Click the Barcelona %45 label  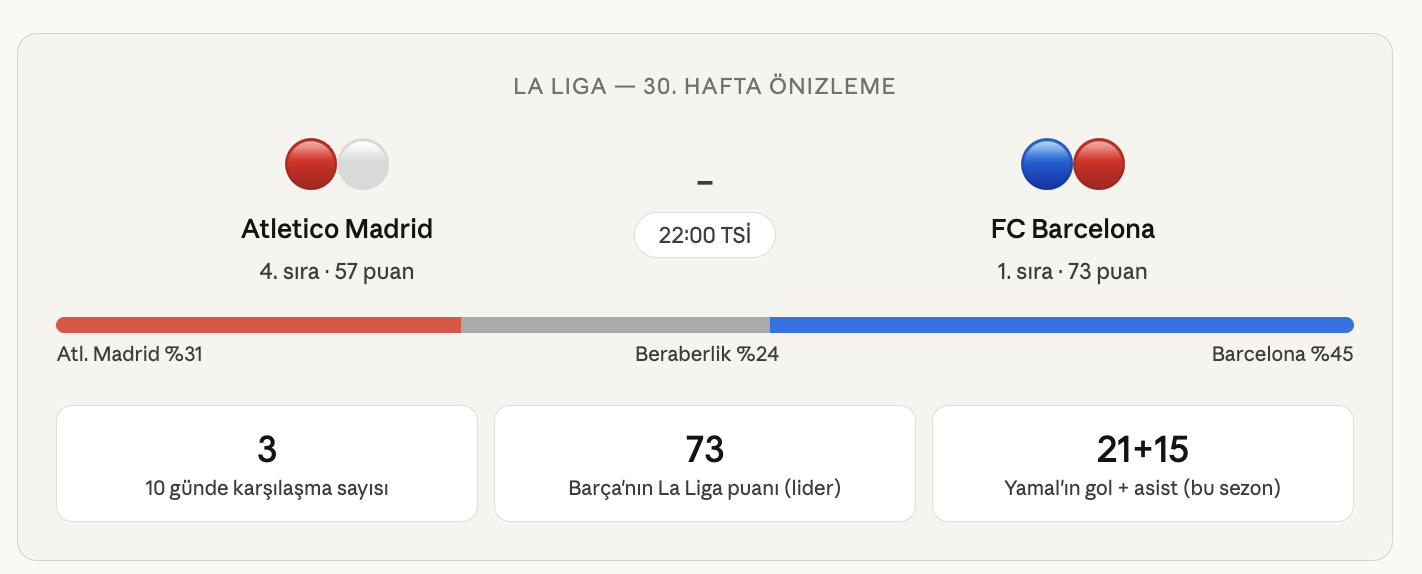[1282, 354]
